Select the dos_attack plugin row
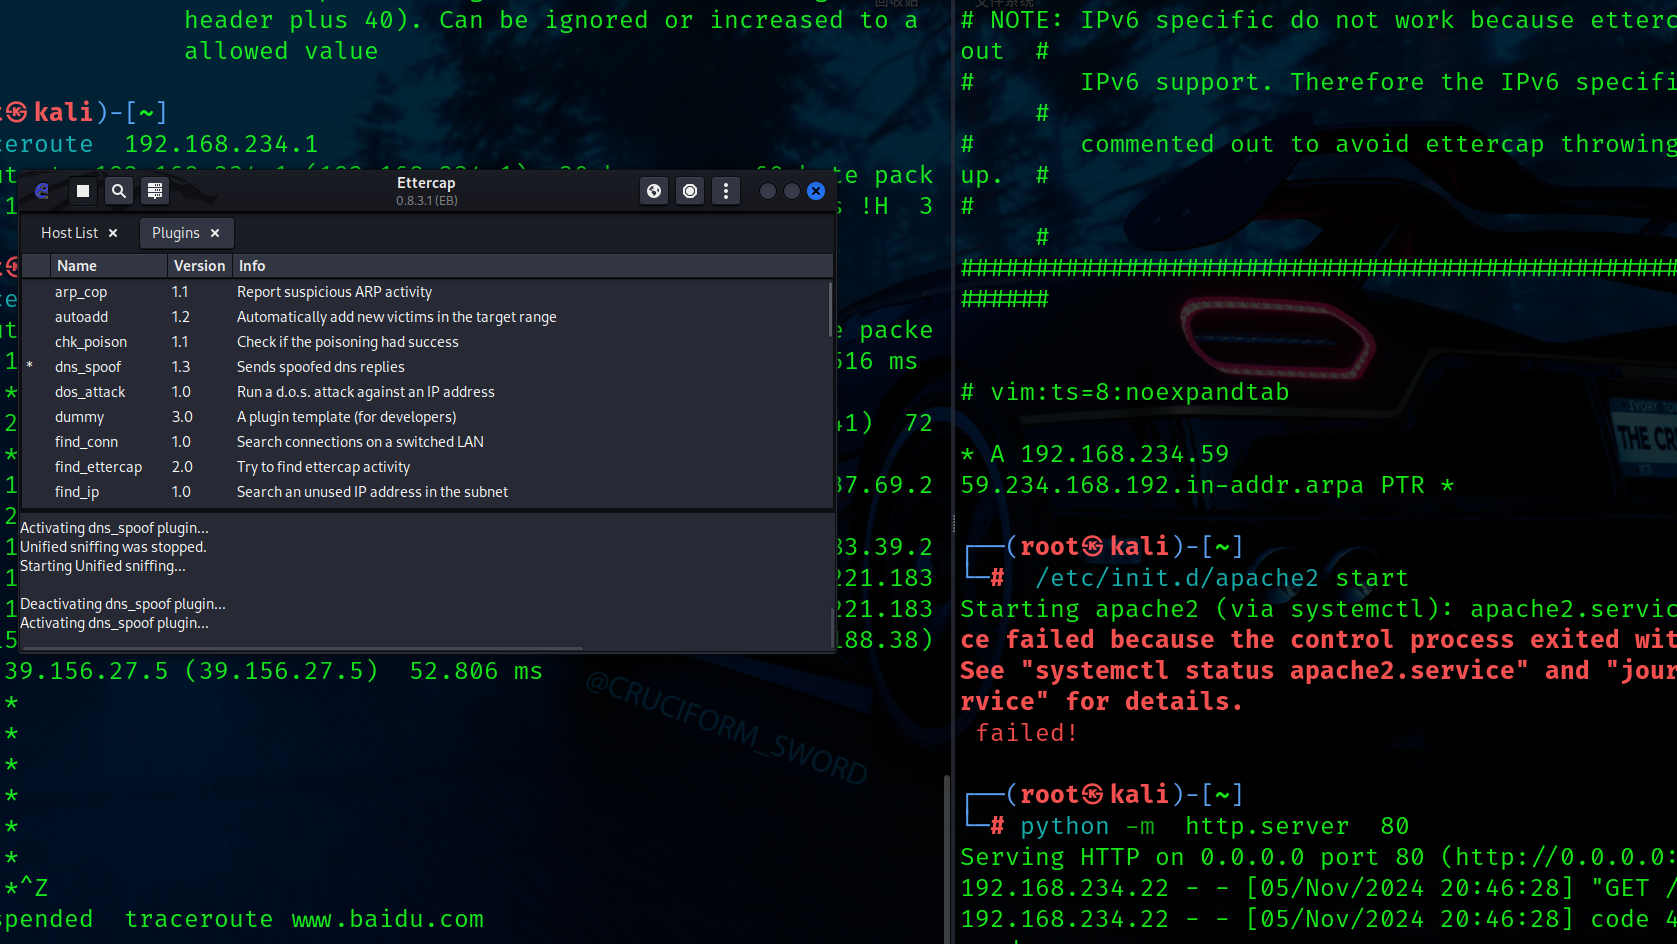Screen dimensions: 1677x944 (427, 392)
